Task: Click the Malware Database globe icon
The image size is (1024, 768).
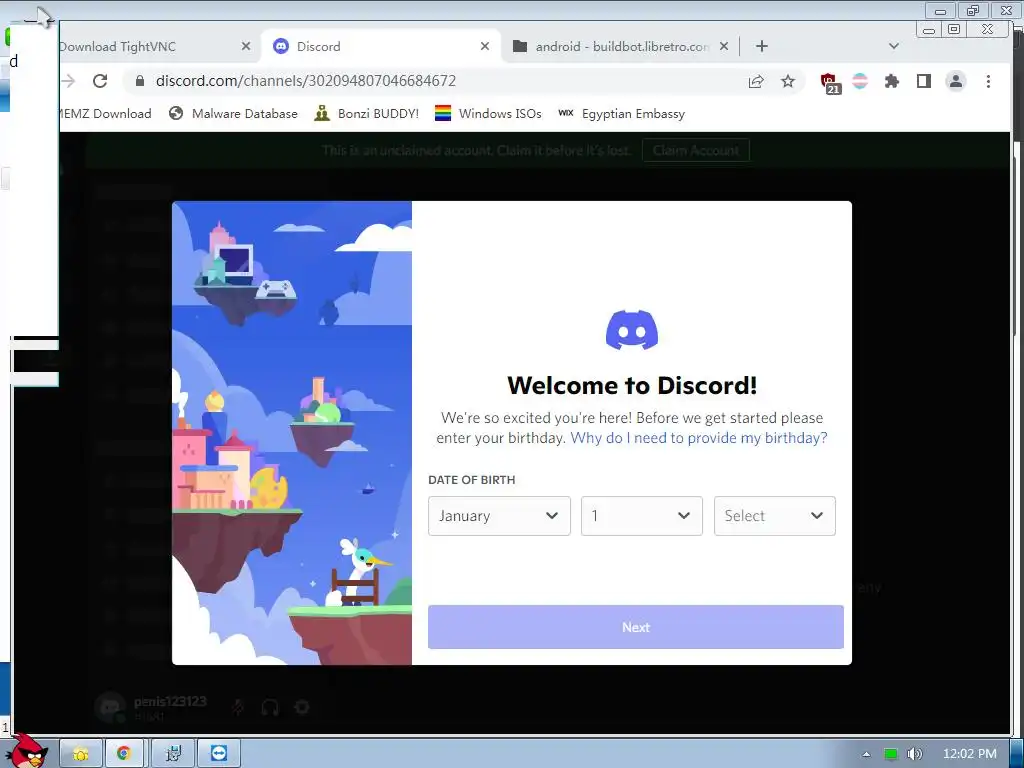Action: (176, 114)
